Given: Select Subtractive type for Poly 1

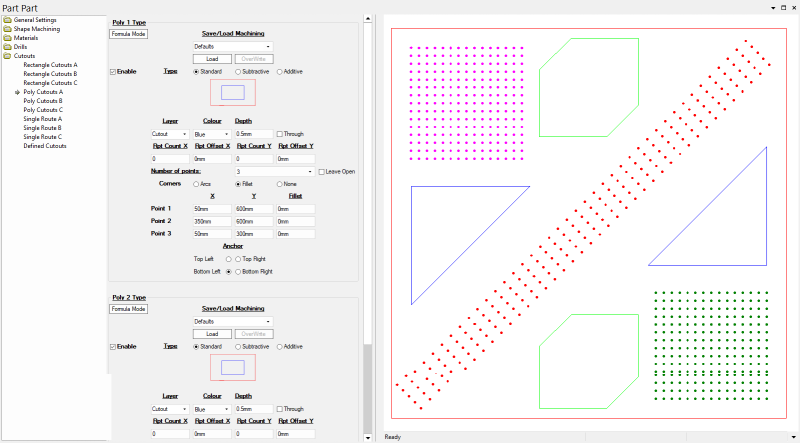Looking at the screenshot, I should [x=238, y=72].
